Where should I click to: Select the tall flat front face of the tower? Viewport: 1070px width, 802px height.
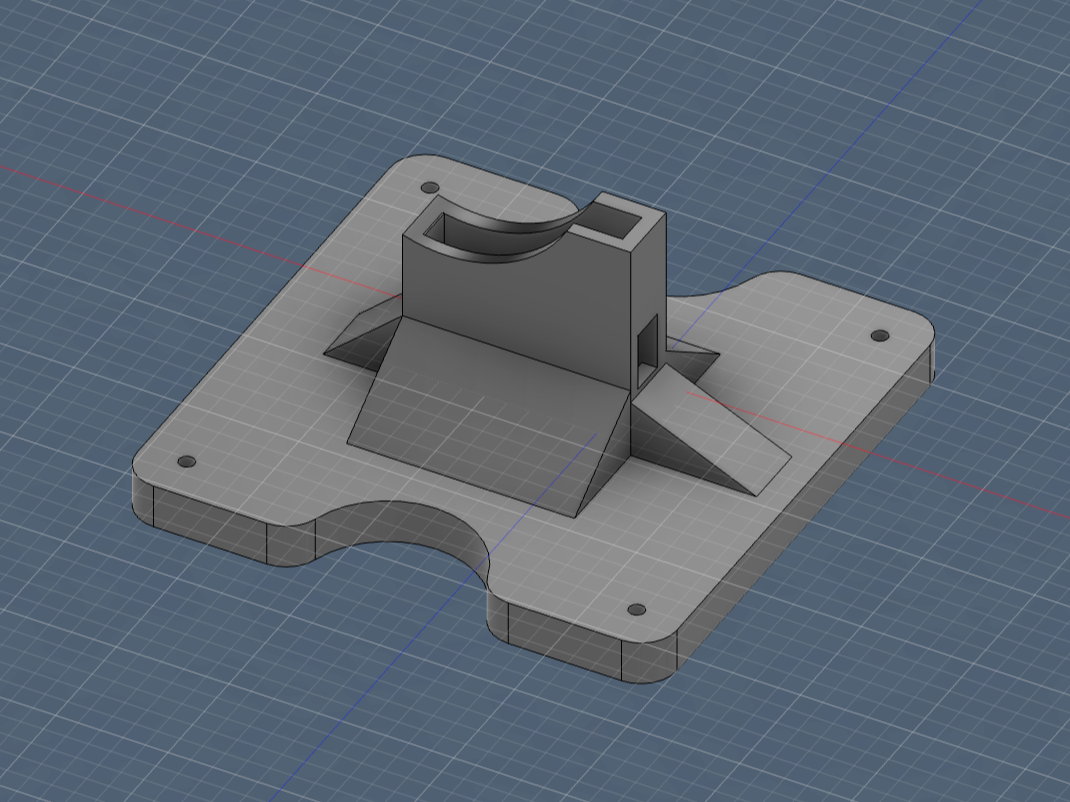[x=516, y=304]
